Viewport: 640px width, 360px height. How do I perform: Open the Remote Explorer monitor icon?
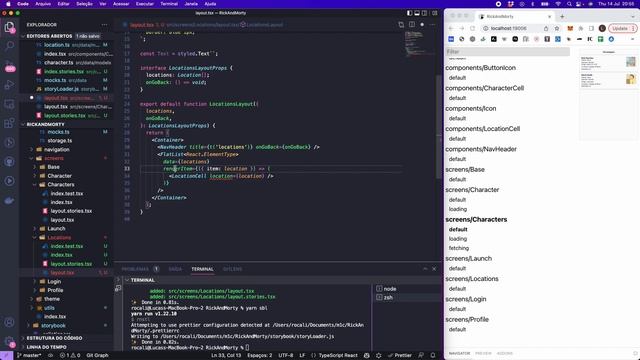click(9, 104)
